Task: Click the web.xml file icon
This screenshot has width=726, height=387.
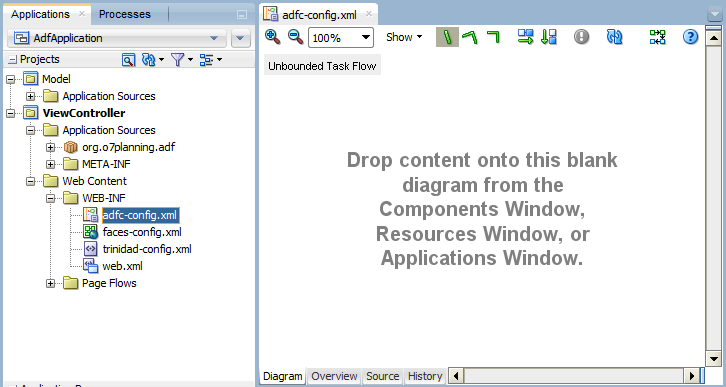Action: [91, 266]
